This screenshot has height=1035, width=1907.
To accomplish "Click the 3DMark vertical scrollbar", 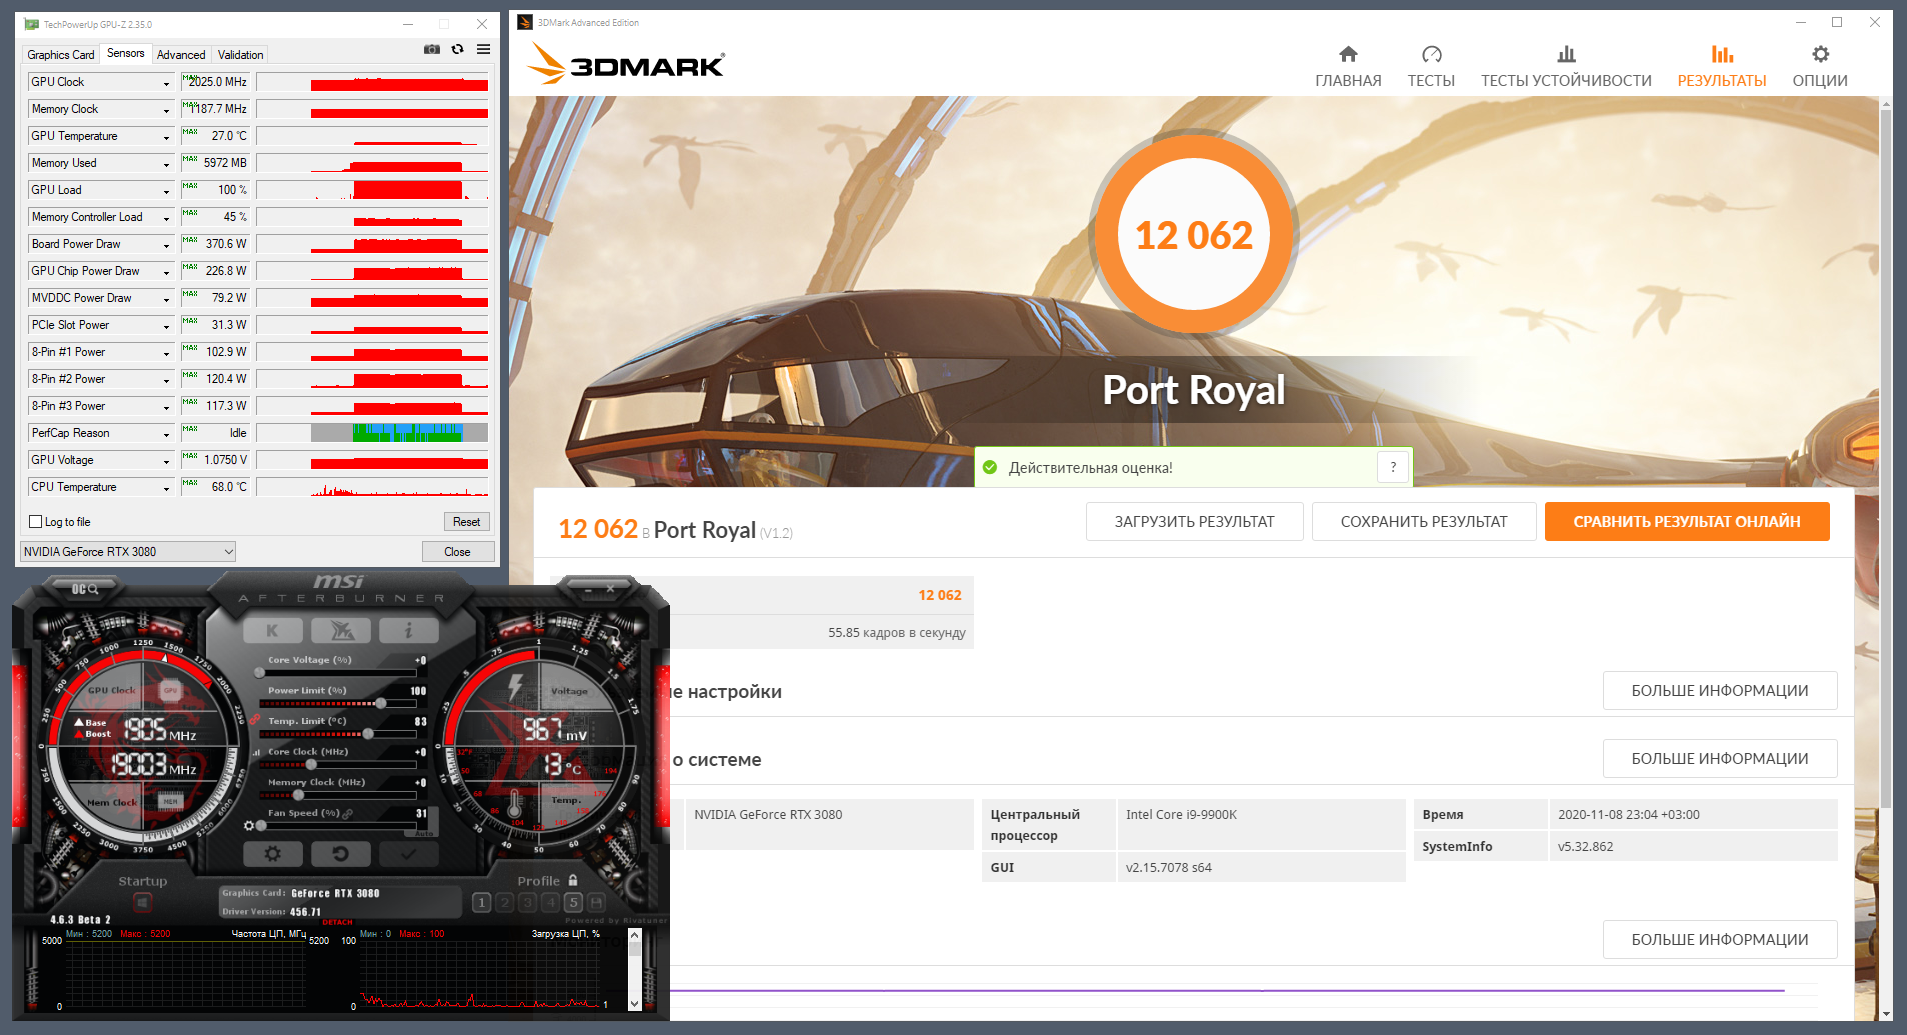I will coord(1886,457).
